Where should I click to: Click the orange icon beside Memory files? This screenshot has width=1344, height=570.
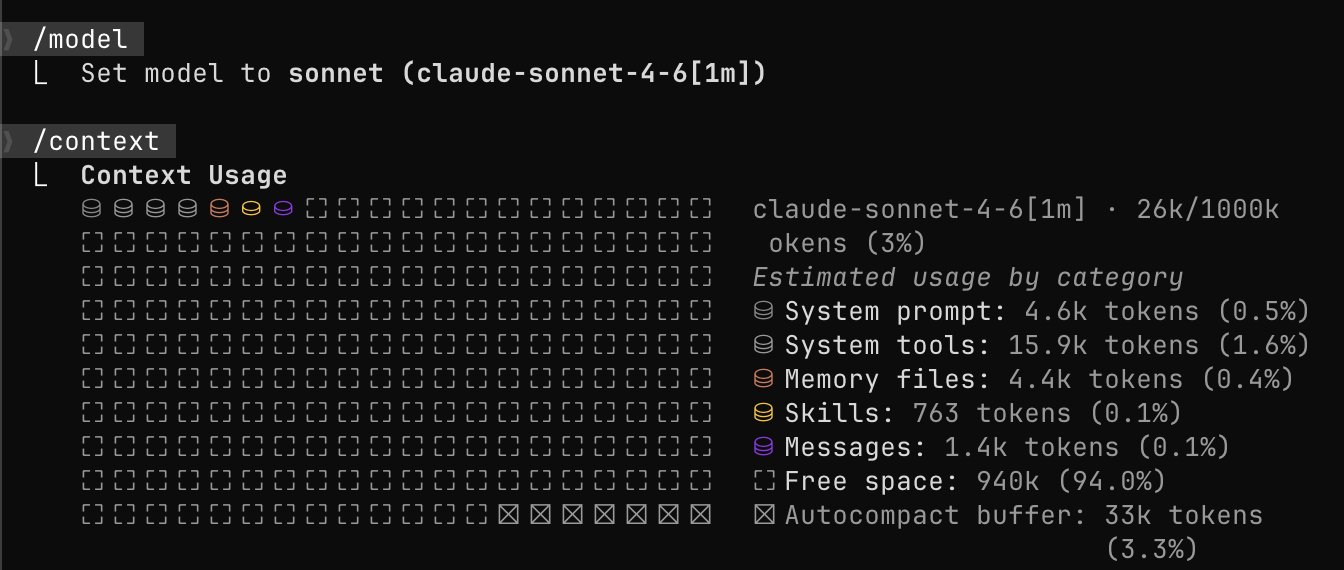[x=764, y=379]
